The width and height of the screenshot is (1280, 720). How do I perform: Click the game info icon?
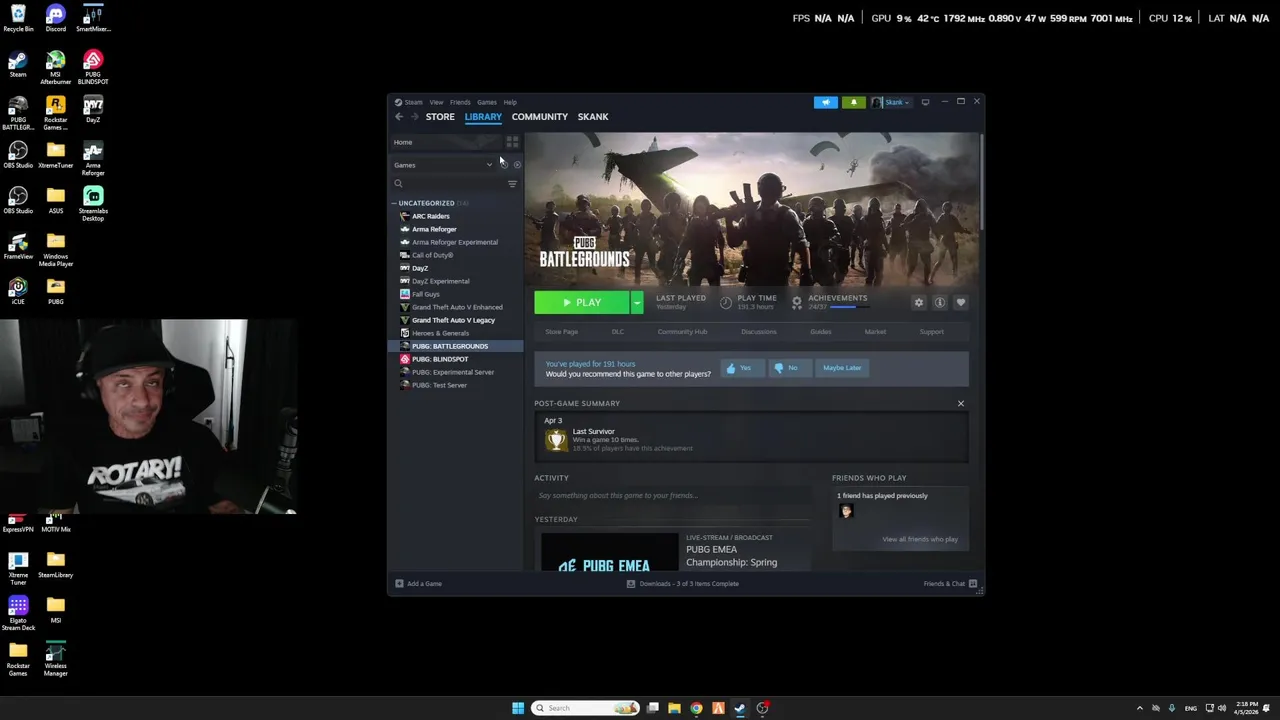pyautogui.click(x=940, y=302)
